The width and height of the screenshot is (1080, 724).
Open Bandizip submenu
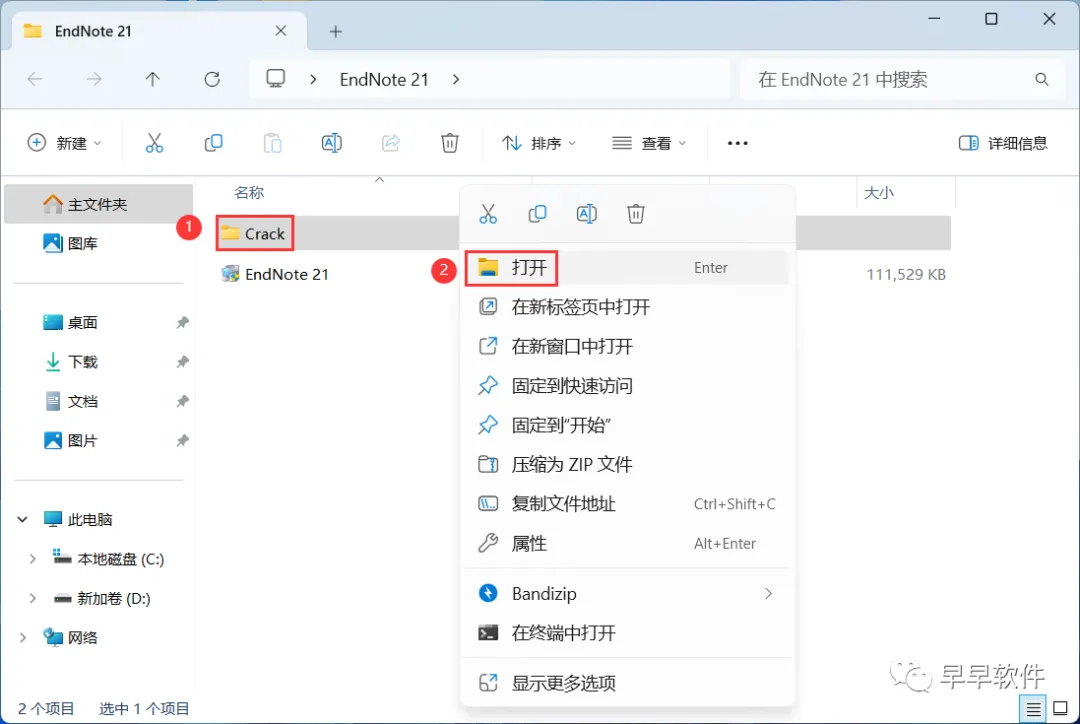pos(626,594)
